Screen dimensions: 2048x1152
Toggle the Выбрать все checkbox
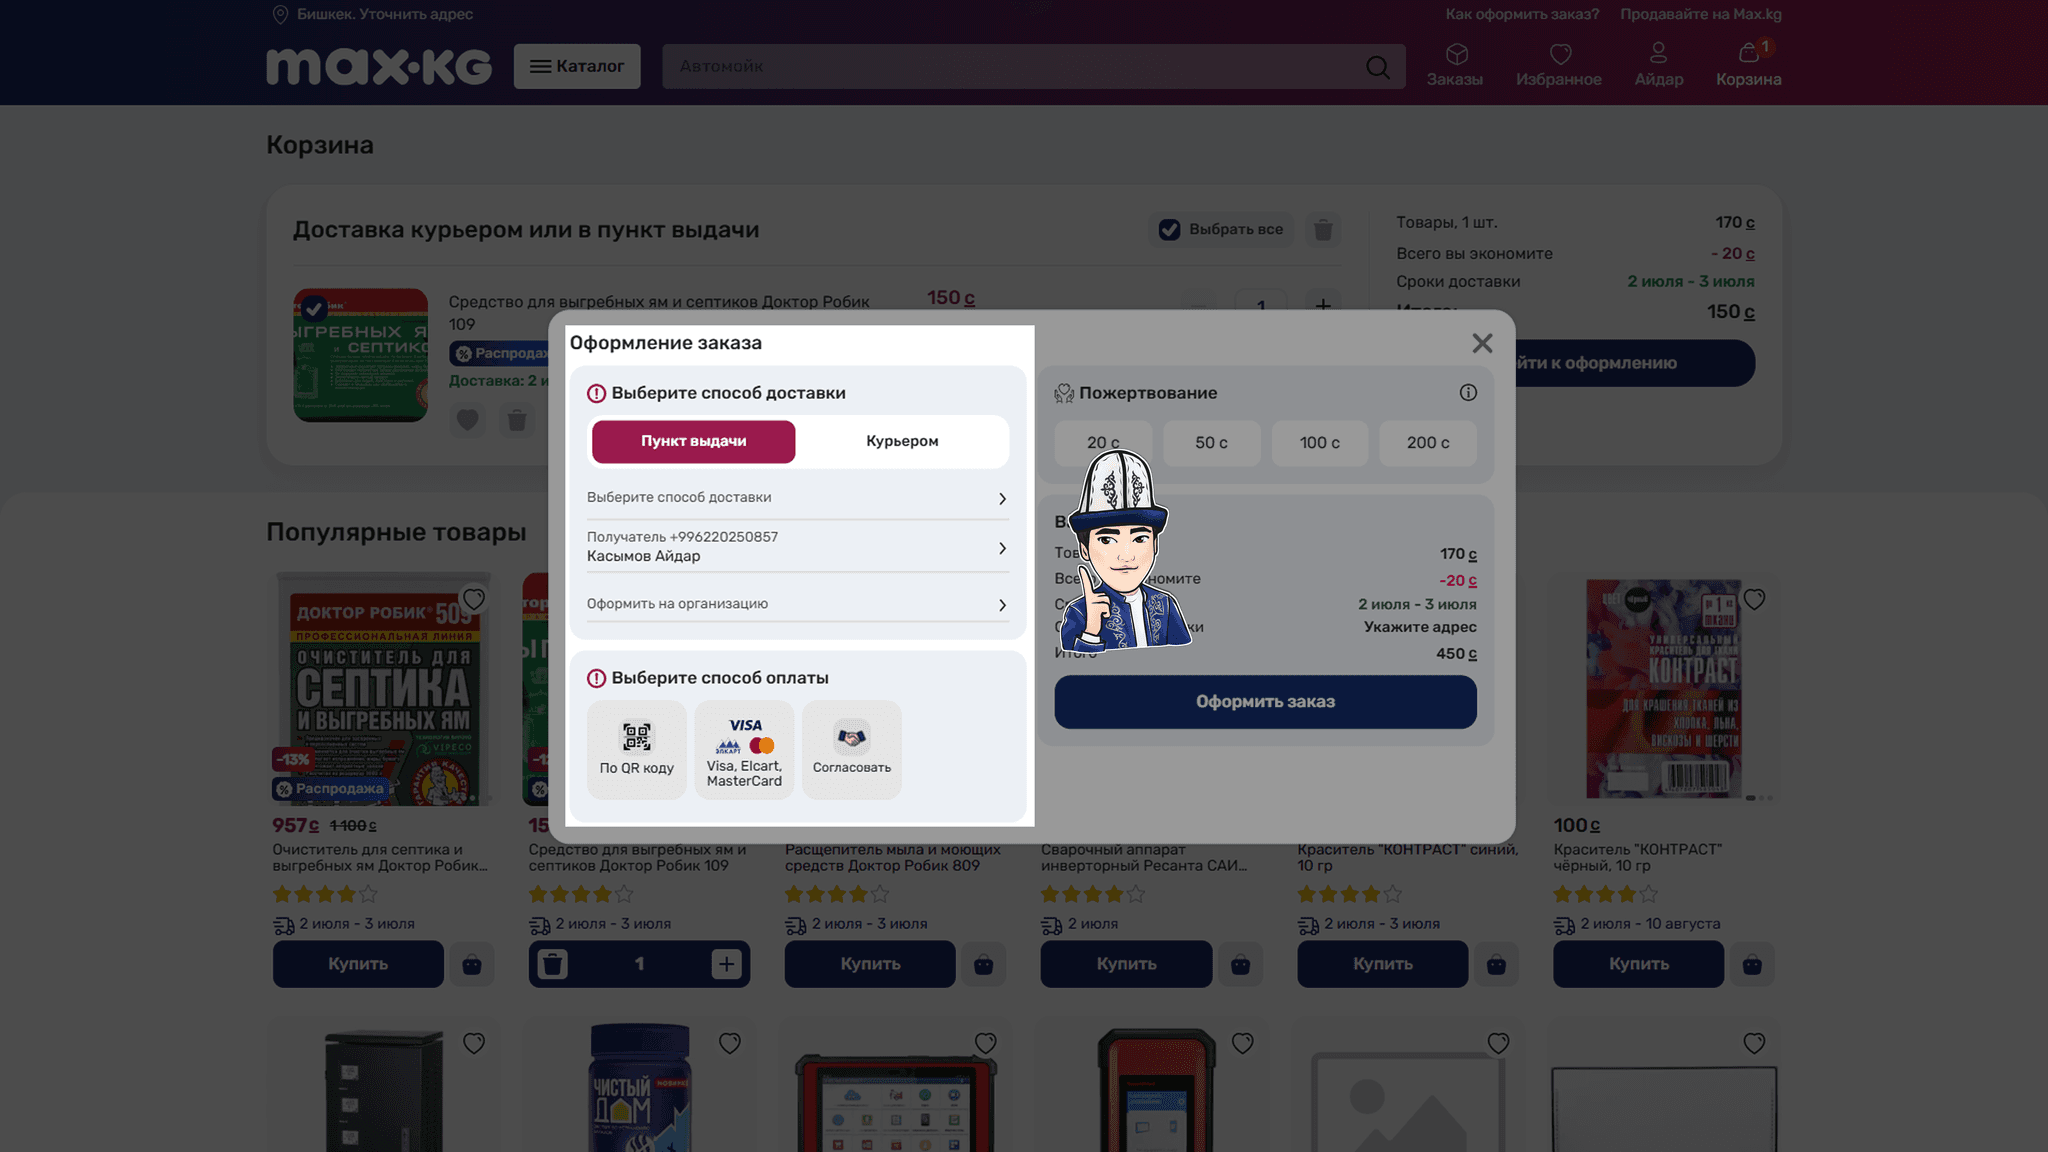(1169, 229)
